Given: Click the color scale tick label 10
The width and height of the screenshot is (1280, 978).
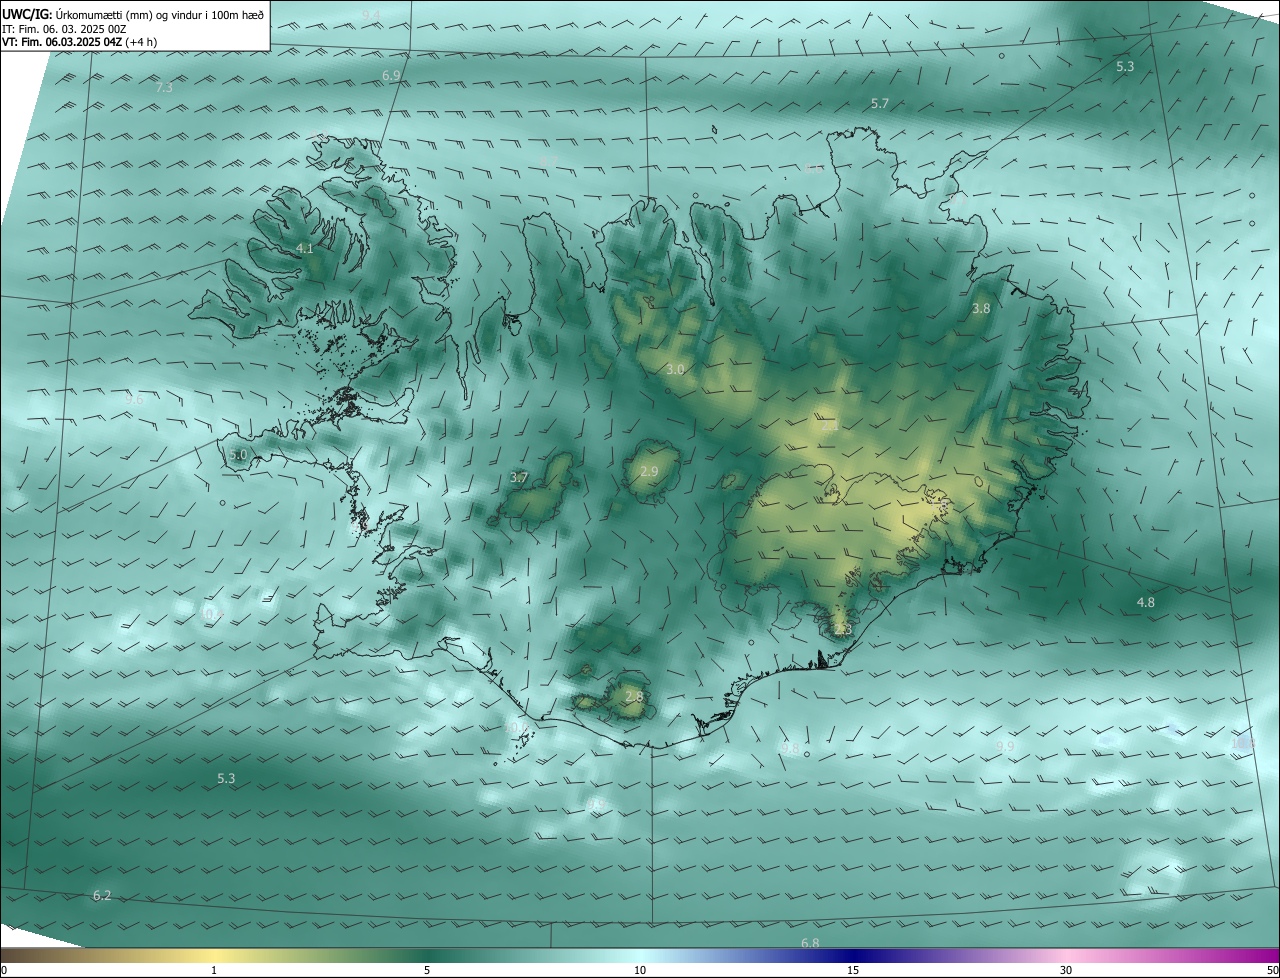Looking at the screenshot, I should (x=640, y=970).
